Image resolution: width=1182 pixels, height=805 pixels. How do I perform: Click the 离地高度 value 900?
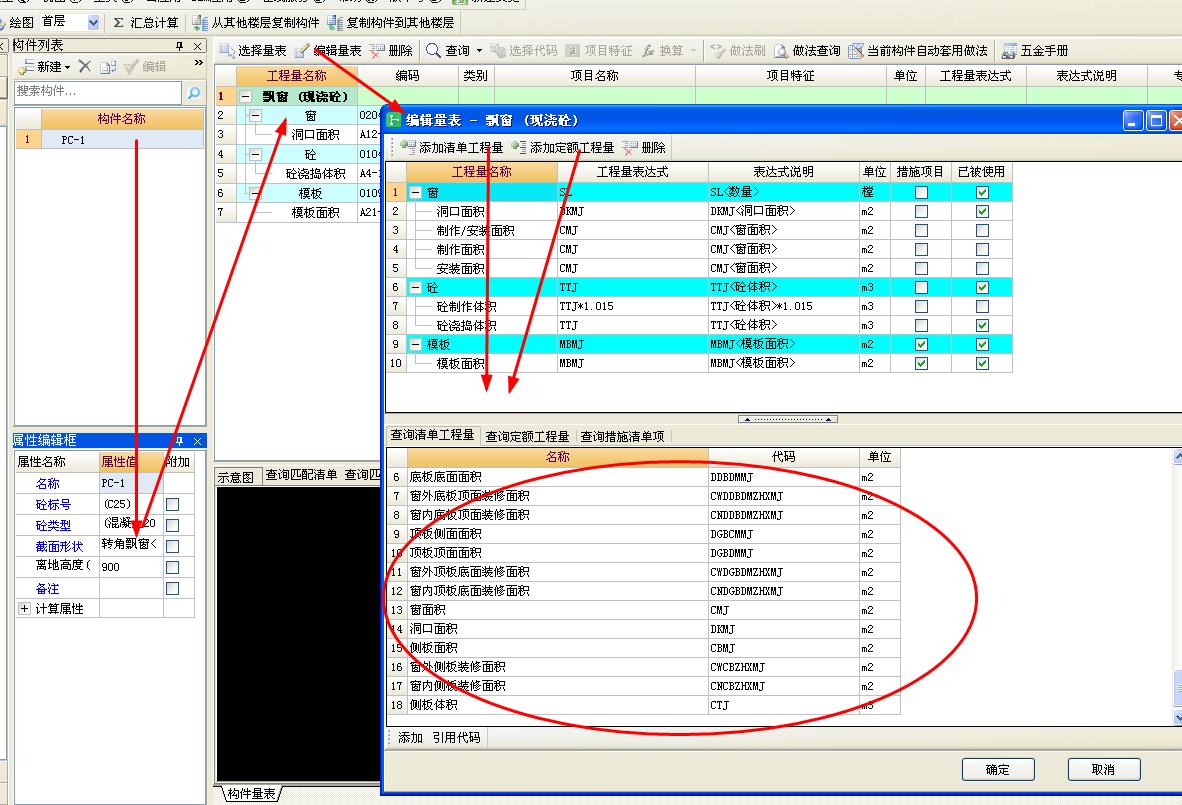130,567
